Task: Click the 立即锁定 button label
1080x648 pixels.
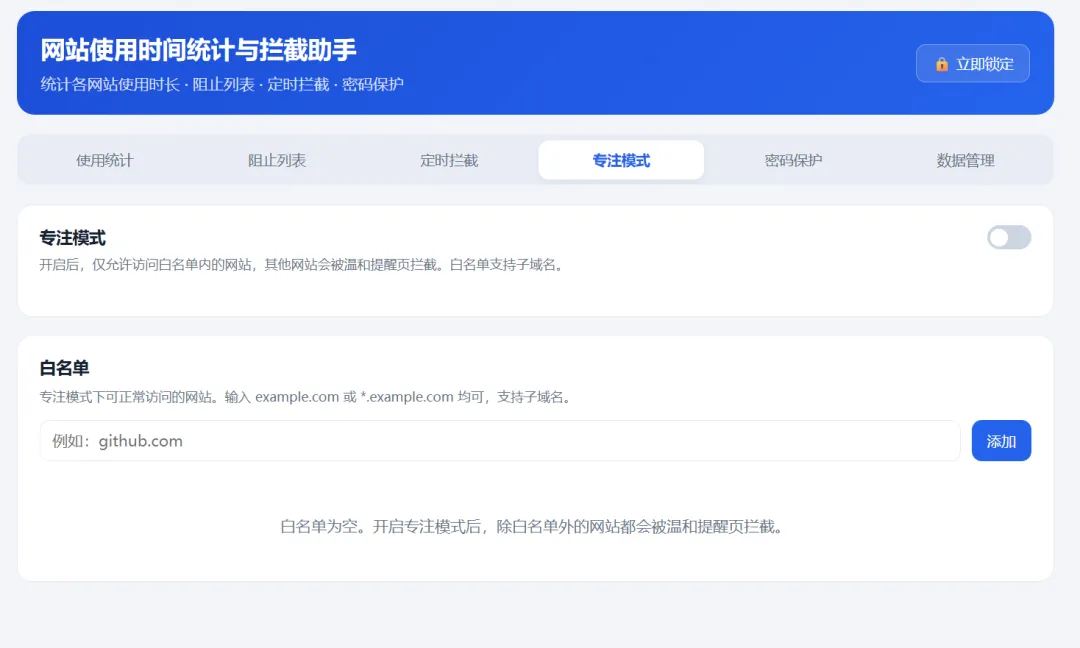Action: pos(984,64)
